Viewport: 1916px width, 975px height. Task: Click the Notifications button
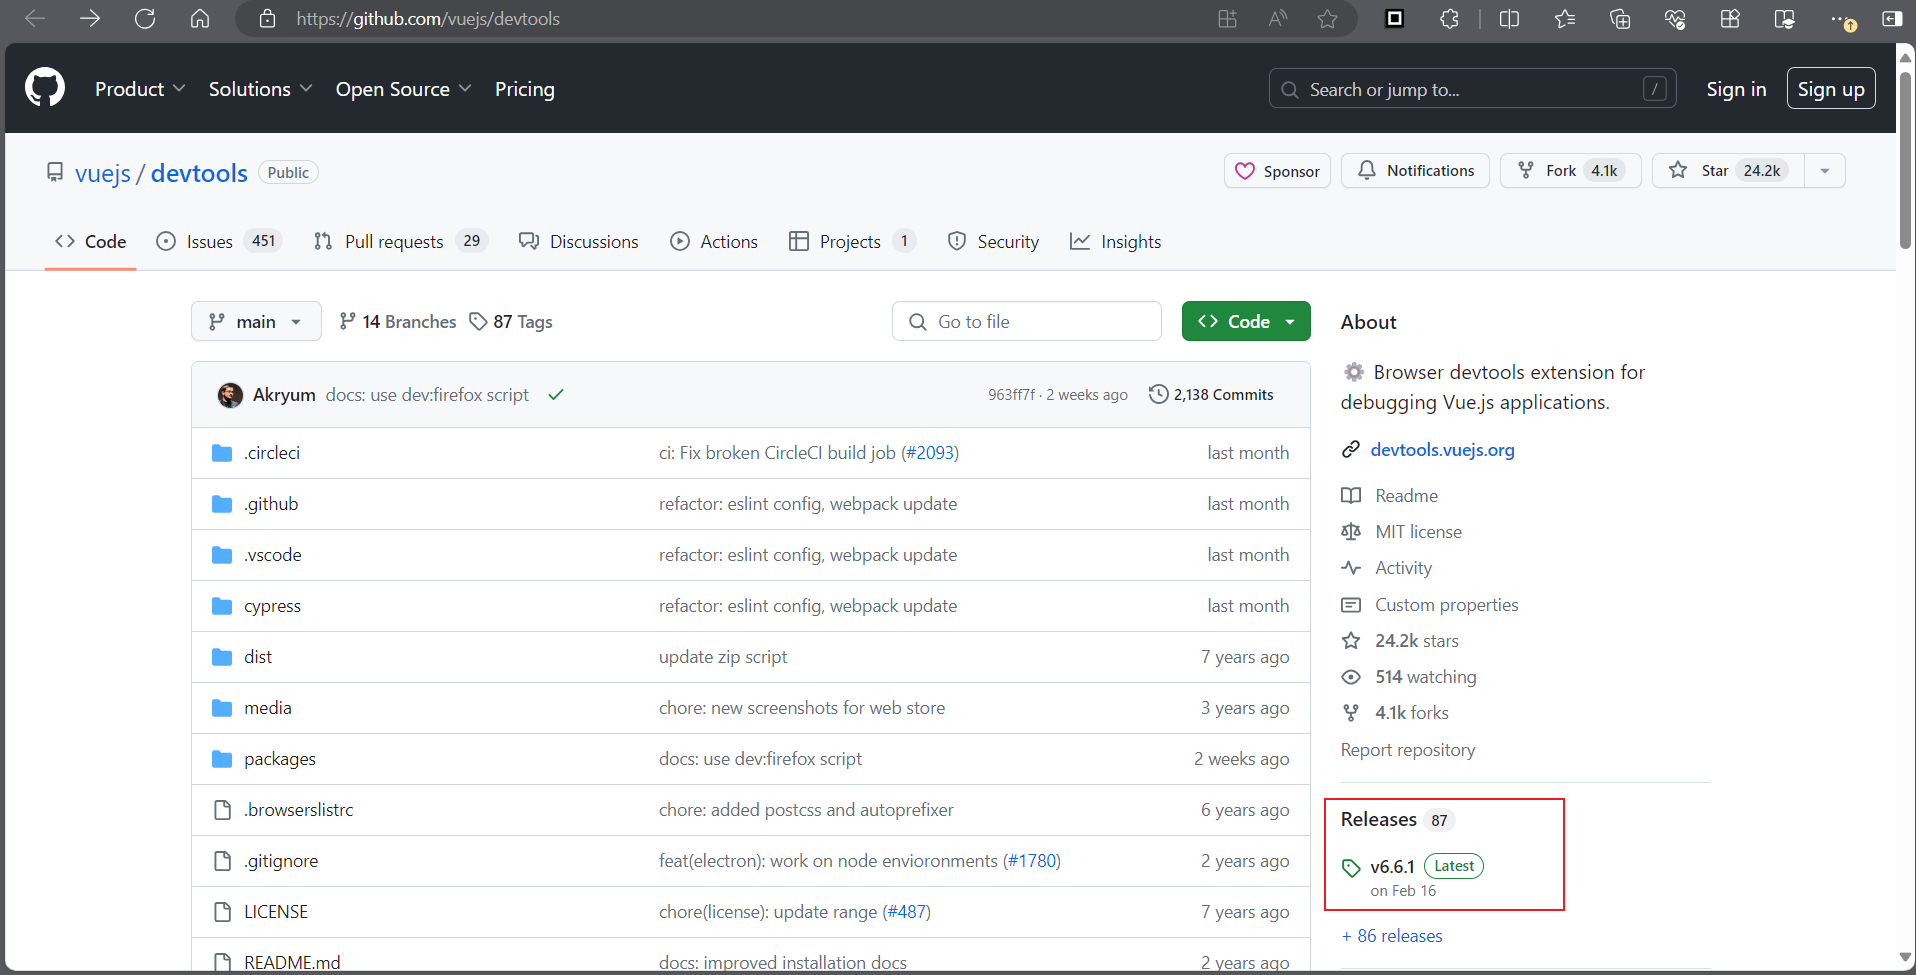[1415, 171]
